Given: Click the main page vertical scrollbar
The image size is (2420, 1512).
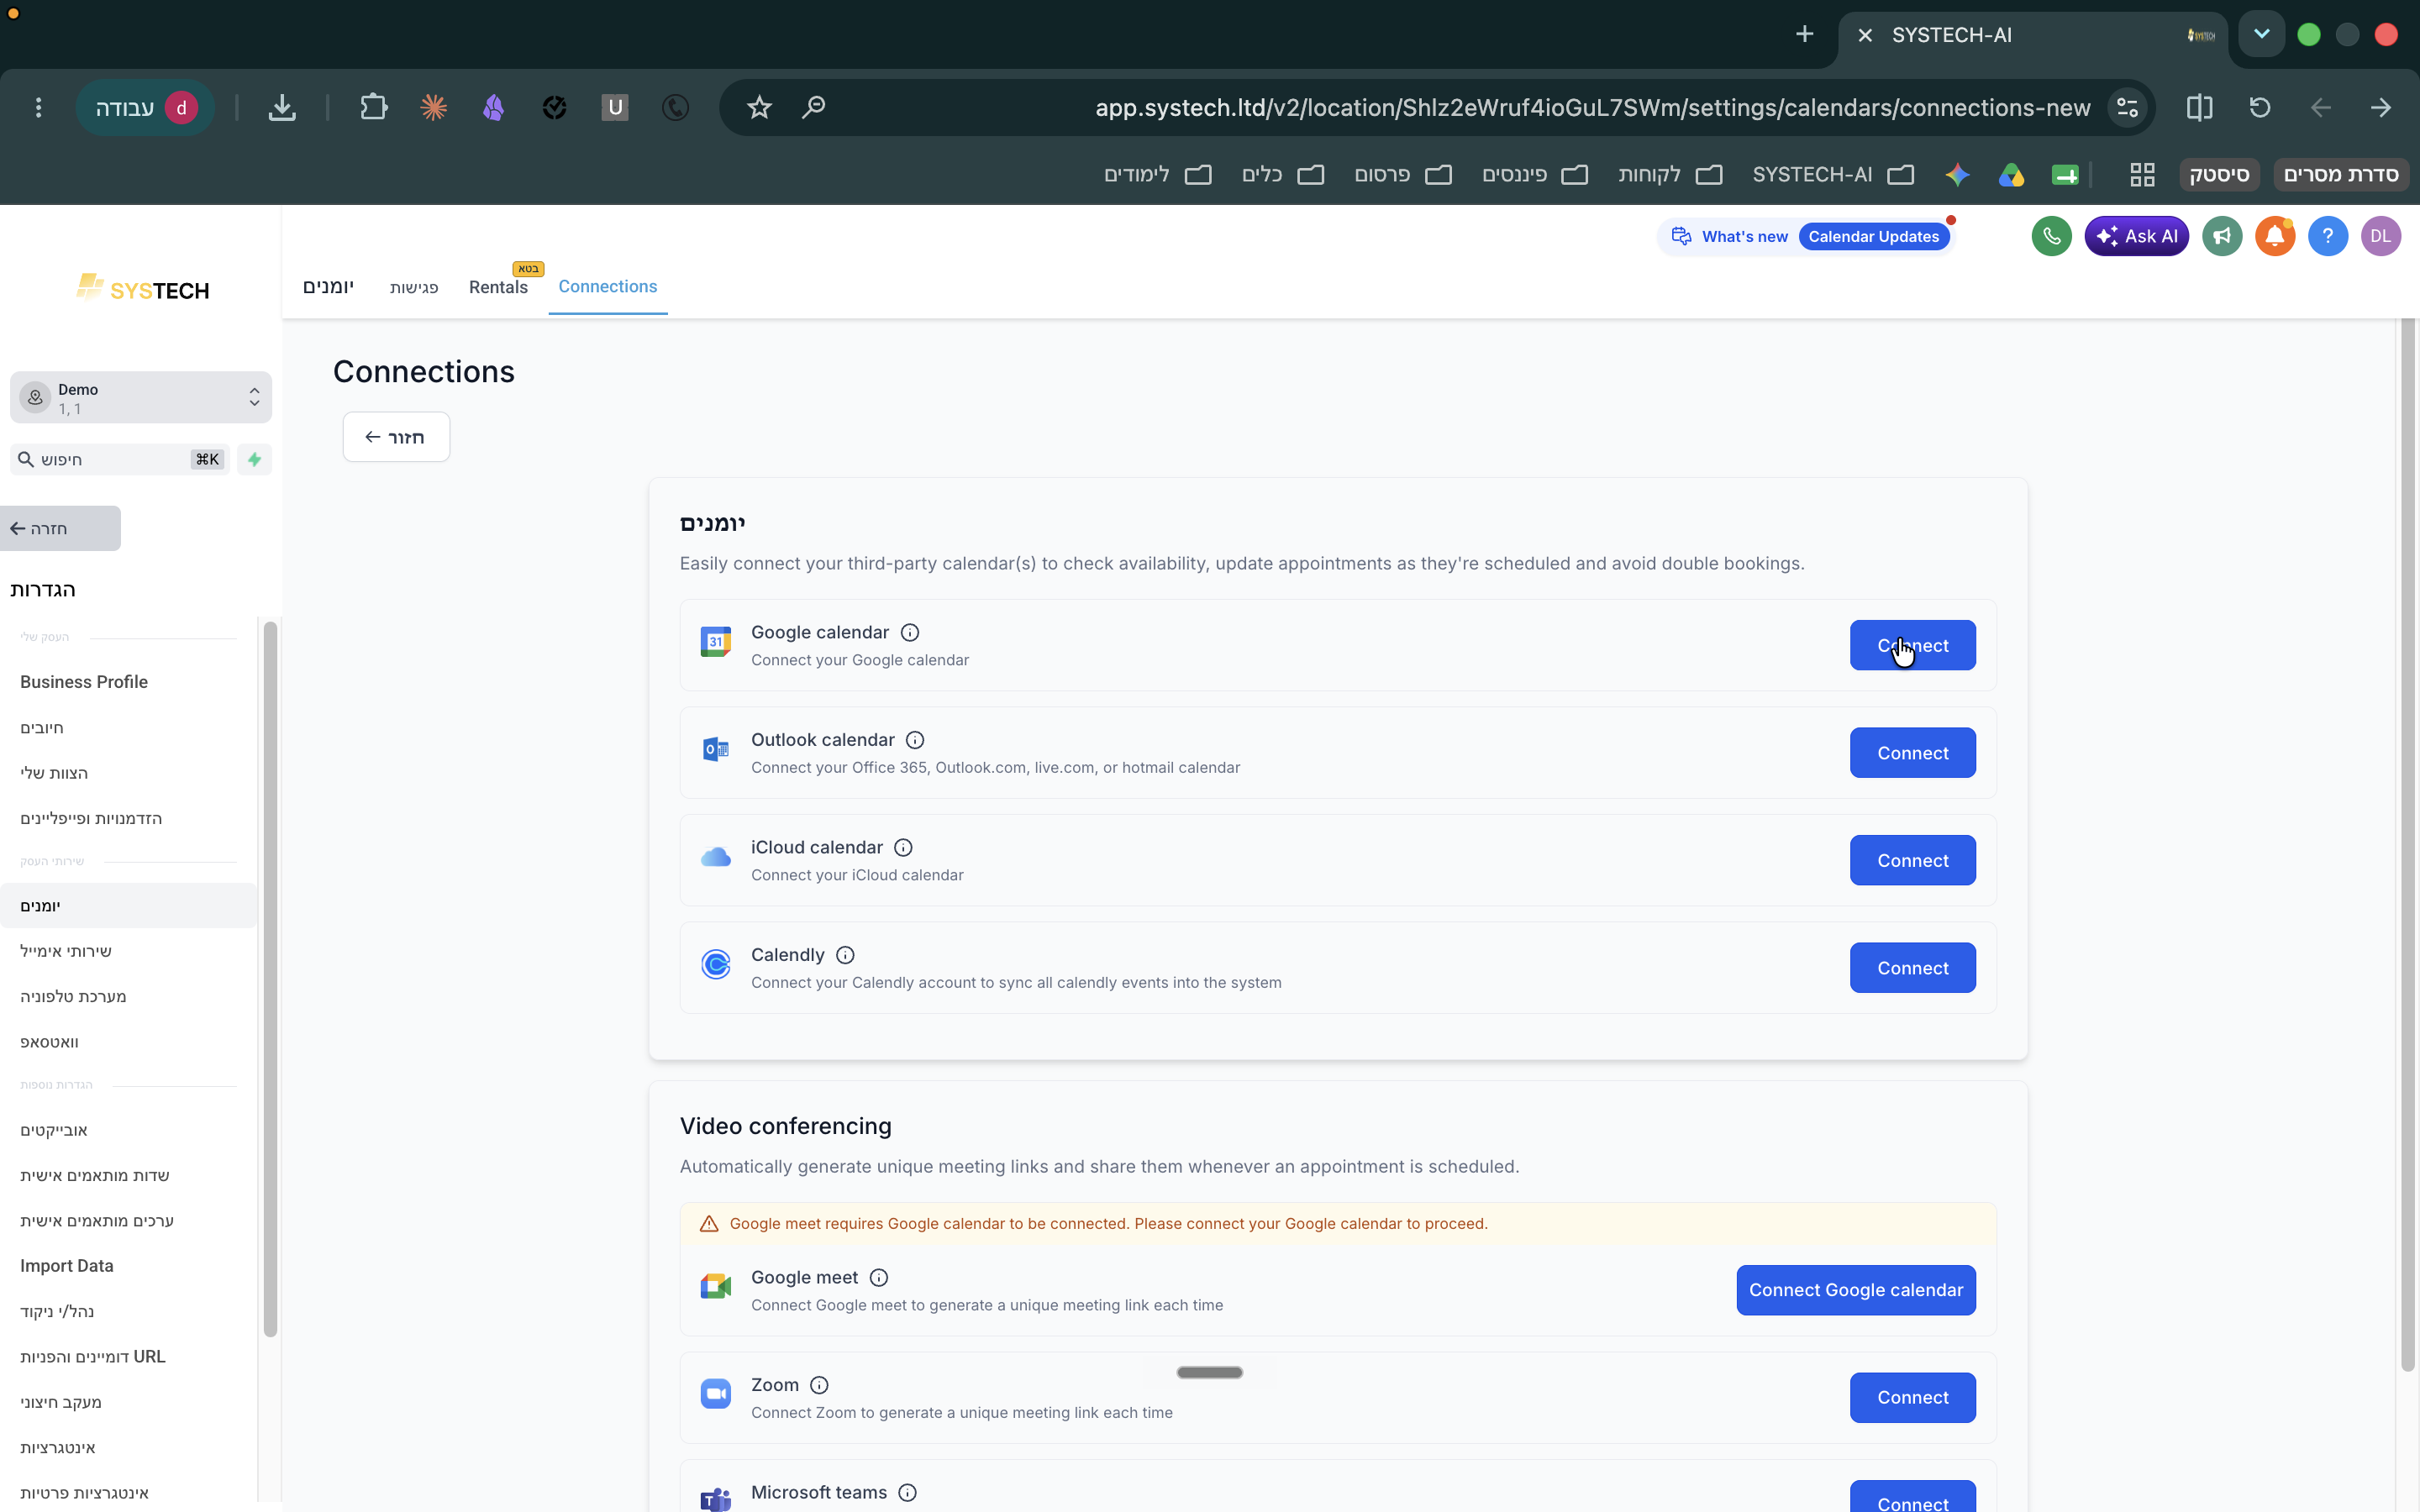Looking at the screenshot, I should pyautogui.click(x=2407, y=845).
